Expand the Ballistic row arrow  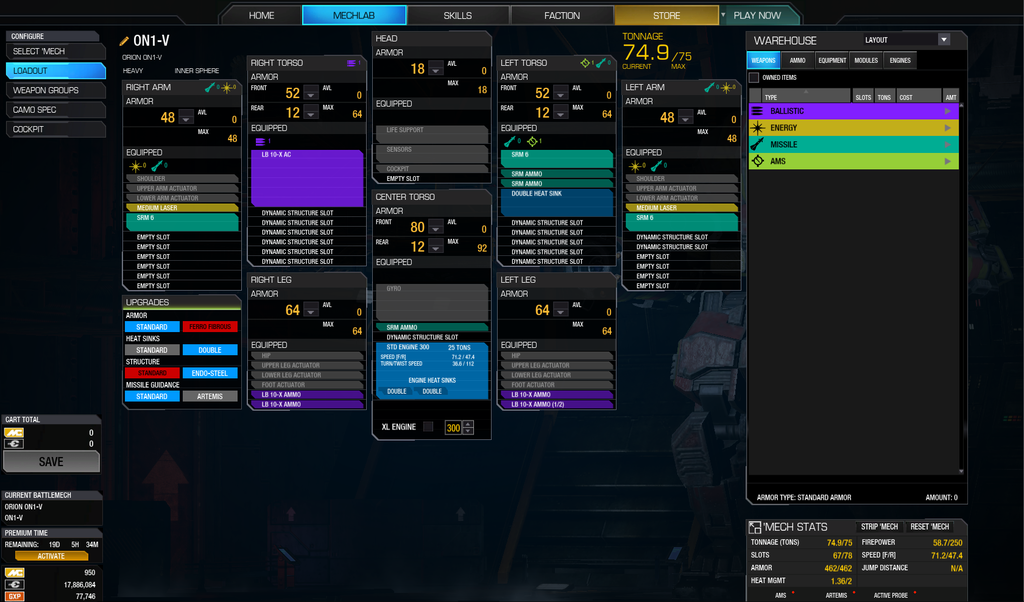pyautogui.click(x=947, y=112)
